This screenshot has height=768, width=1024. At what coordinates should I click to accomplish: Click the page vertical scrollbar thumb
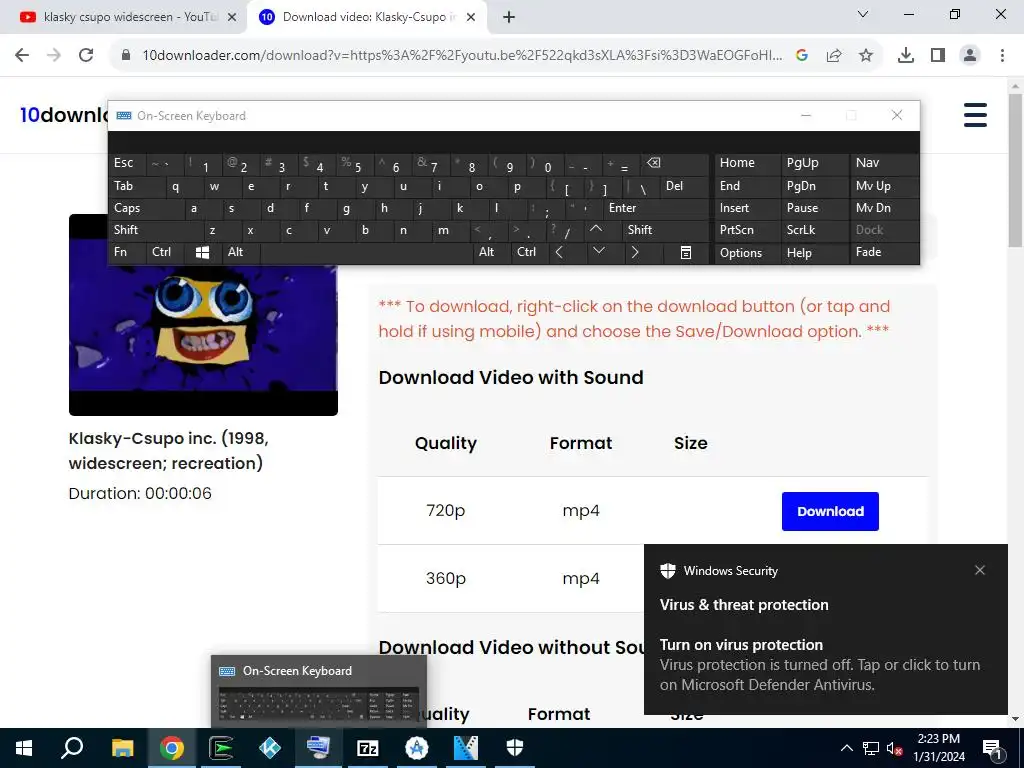coord(1015,170)
